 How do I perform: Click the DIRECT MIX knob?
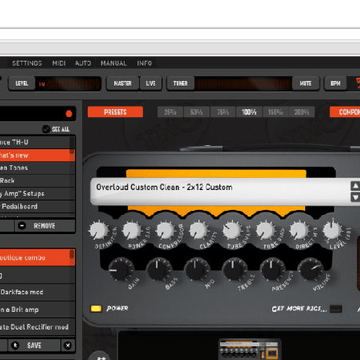coord(299,231)
